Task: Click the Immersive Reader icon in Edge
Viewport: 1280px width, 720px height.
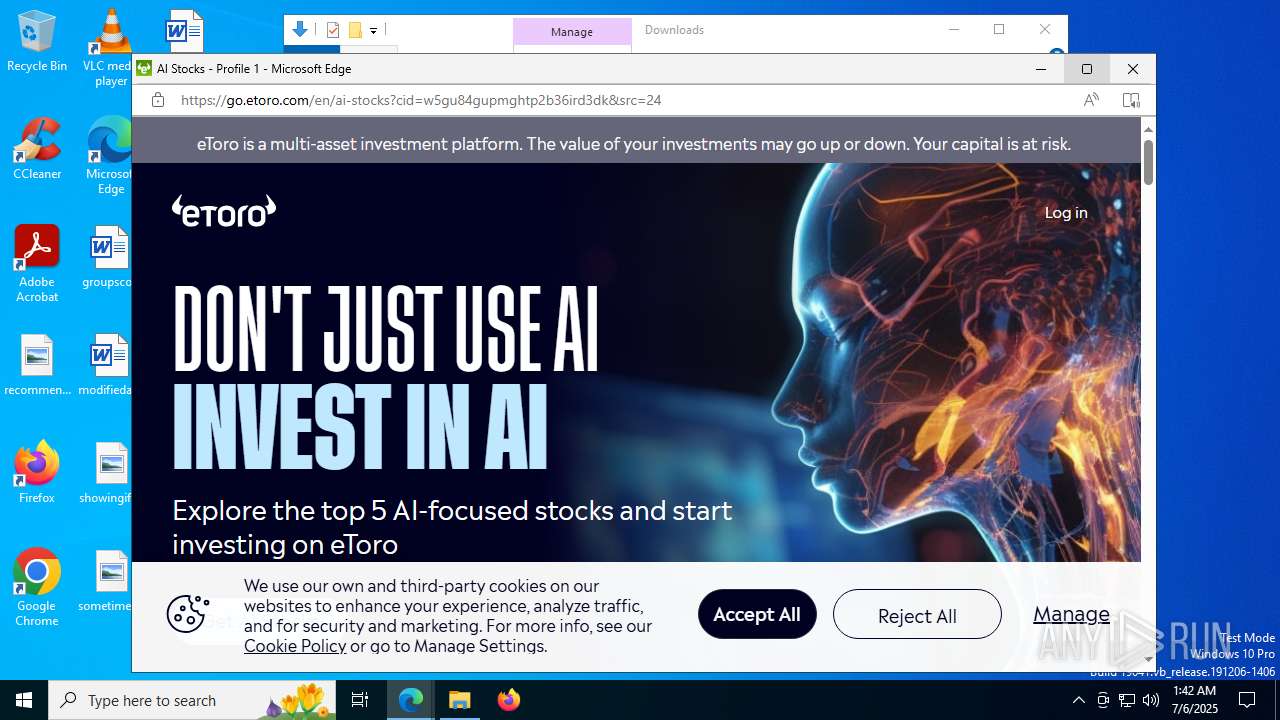Action: [x=1131, y=100]
